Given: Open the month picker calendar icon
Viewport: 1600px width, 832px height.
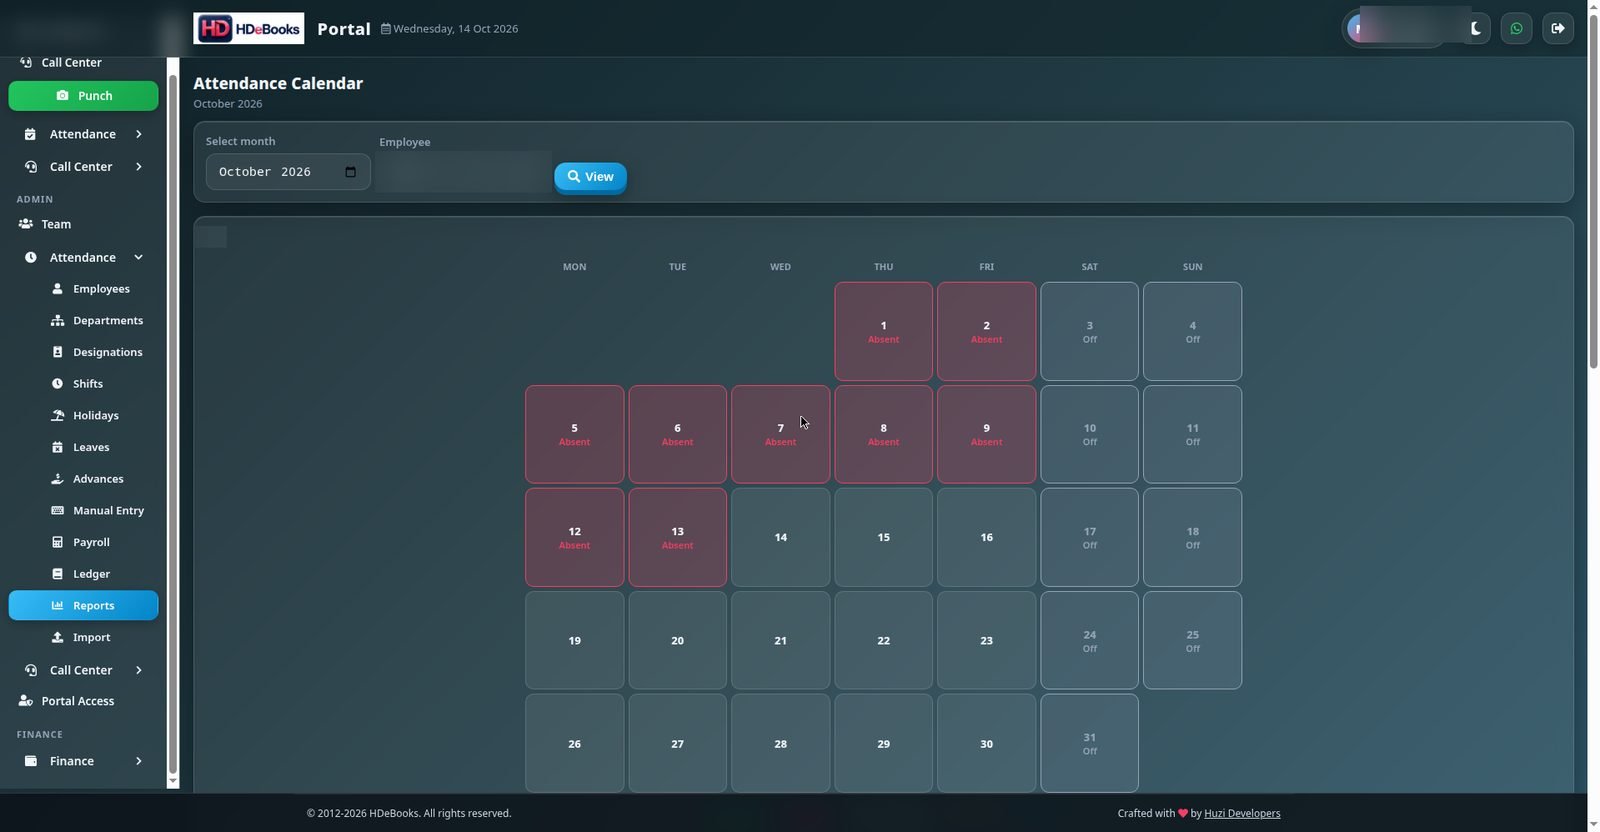Looking at the screenshot, I should (x=350, y=172).
